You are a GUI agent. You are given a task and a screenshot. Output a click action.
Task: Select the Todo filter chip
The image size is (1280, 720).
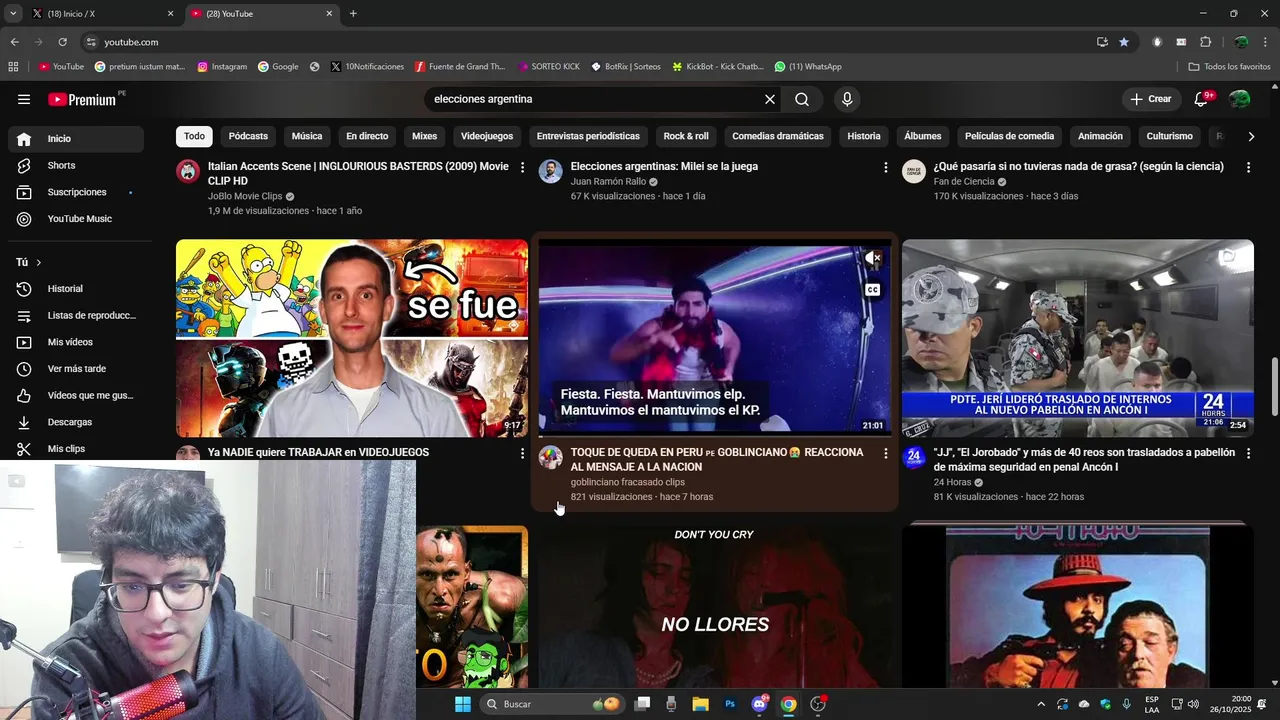194,136
